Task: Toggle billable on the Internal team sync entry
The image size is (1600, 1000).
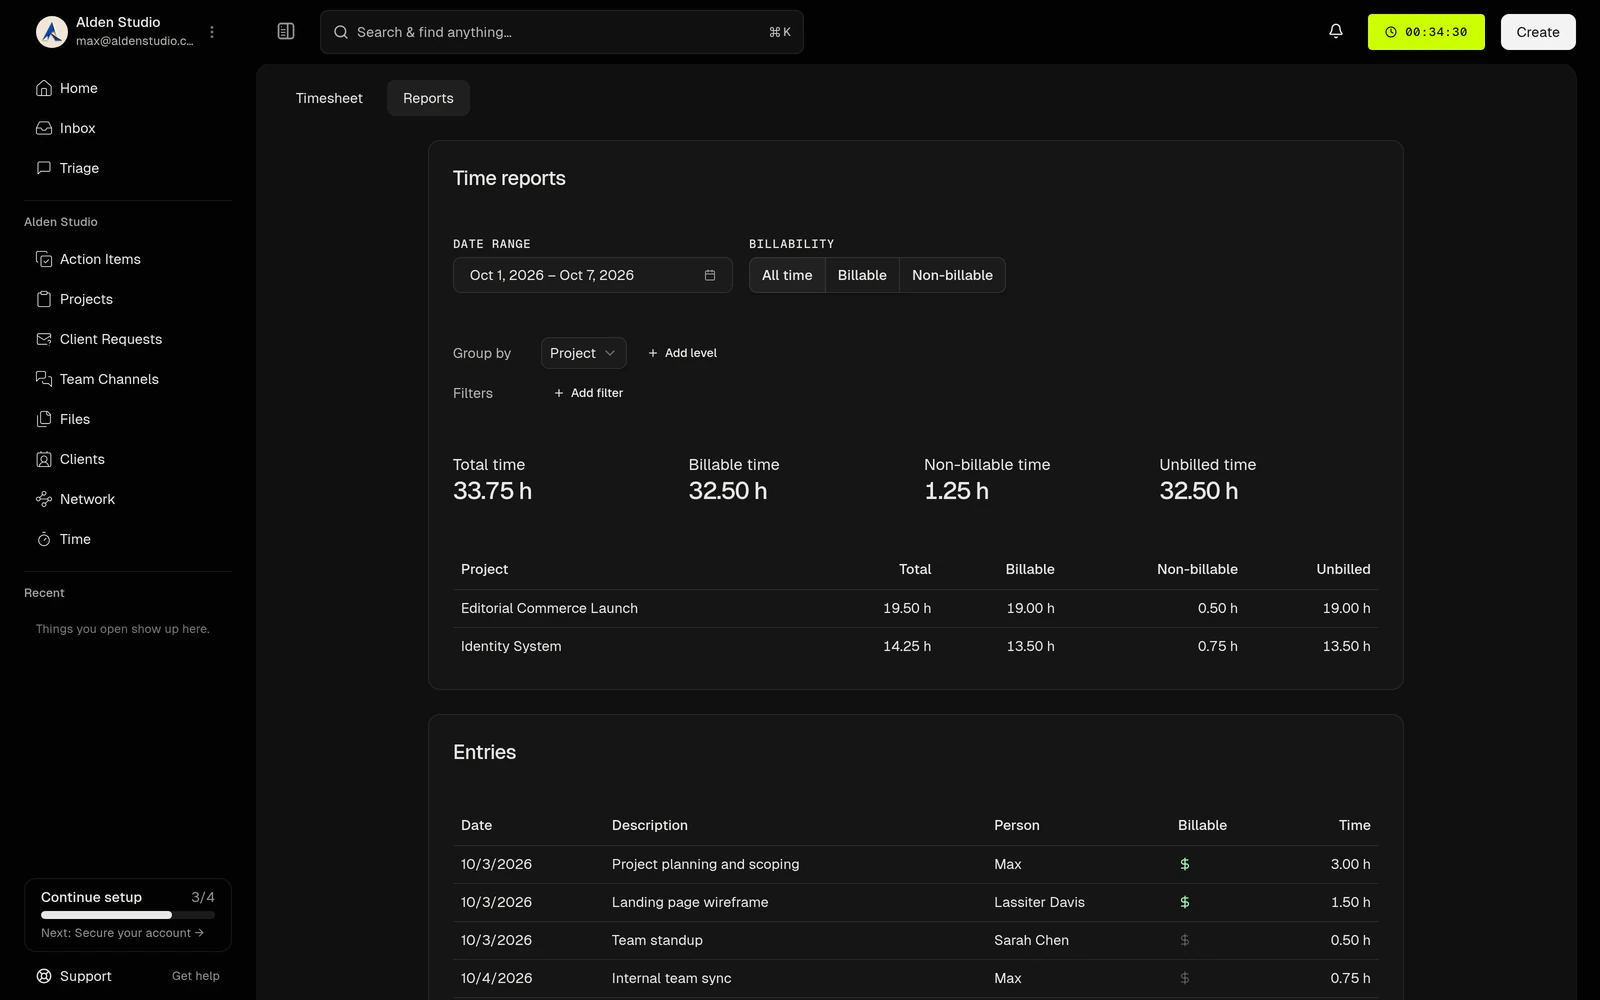Action: [1185, 978]
